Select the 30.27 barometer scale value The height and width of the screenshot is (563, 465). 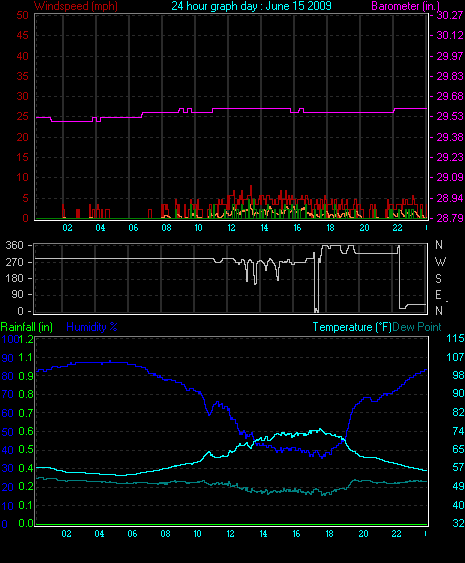pos(450,15)
